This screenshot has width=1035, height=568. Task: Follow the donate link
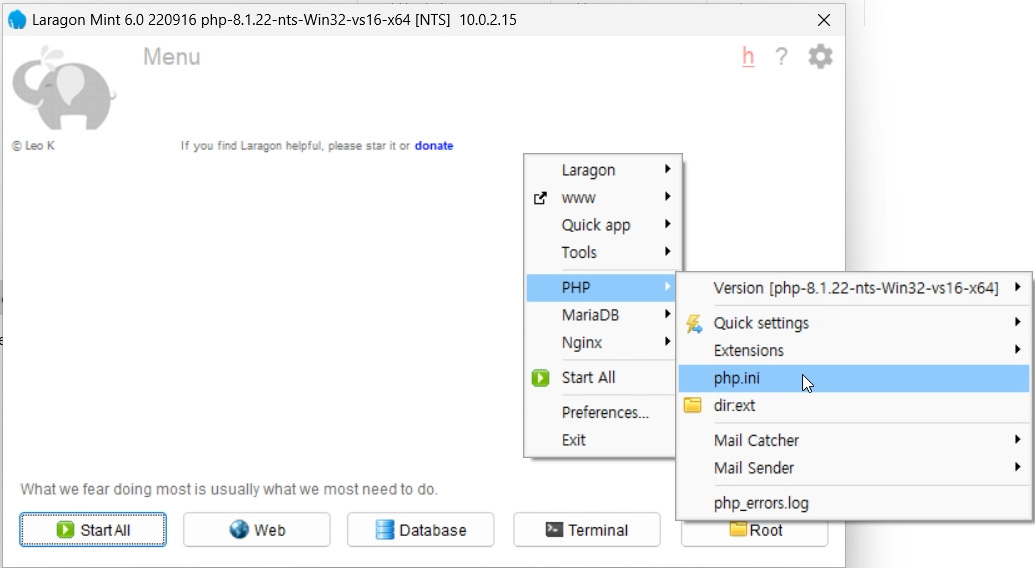coord(434,146)
